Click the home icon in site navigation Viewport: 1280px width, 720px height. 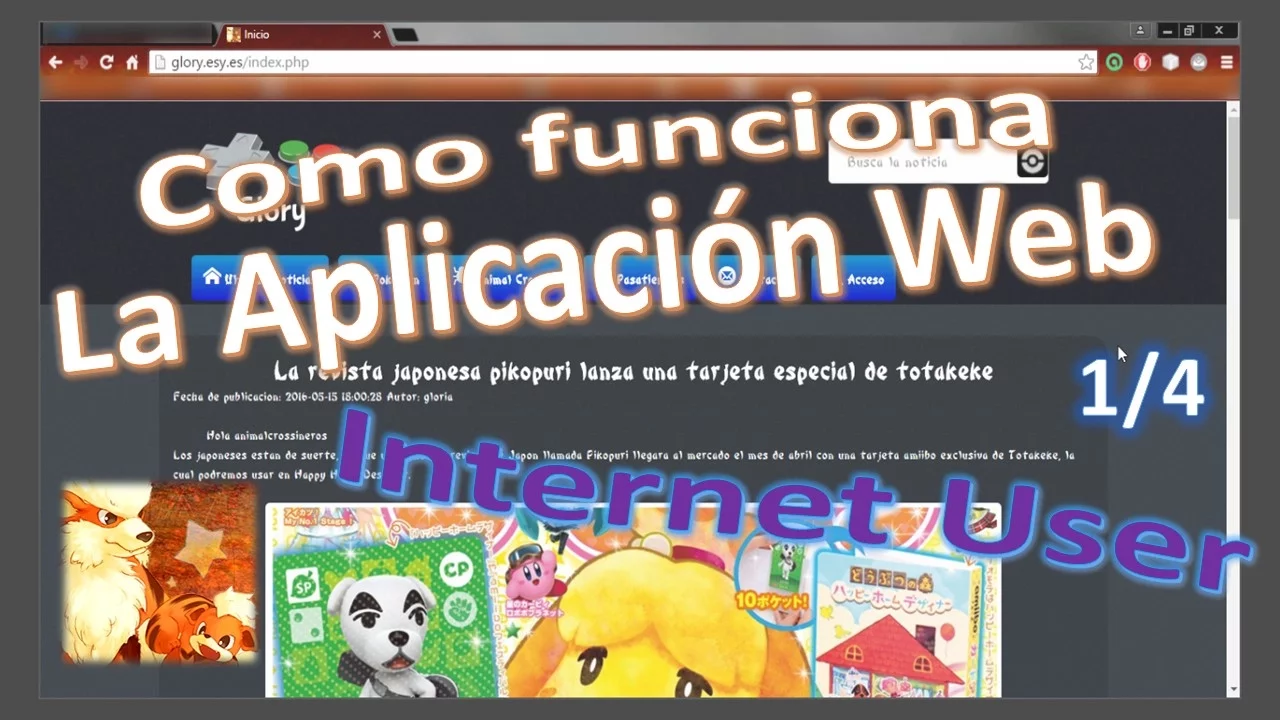[212, 277]
